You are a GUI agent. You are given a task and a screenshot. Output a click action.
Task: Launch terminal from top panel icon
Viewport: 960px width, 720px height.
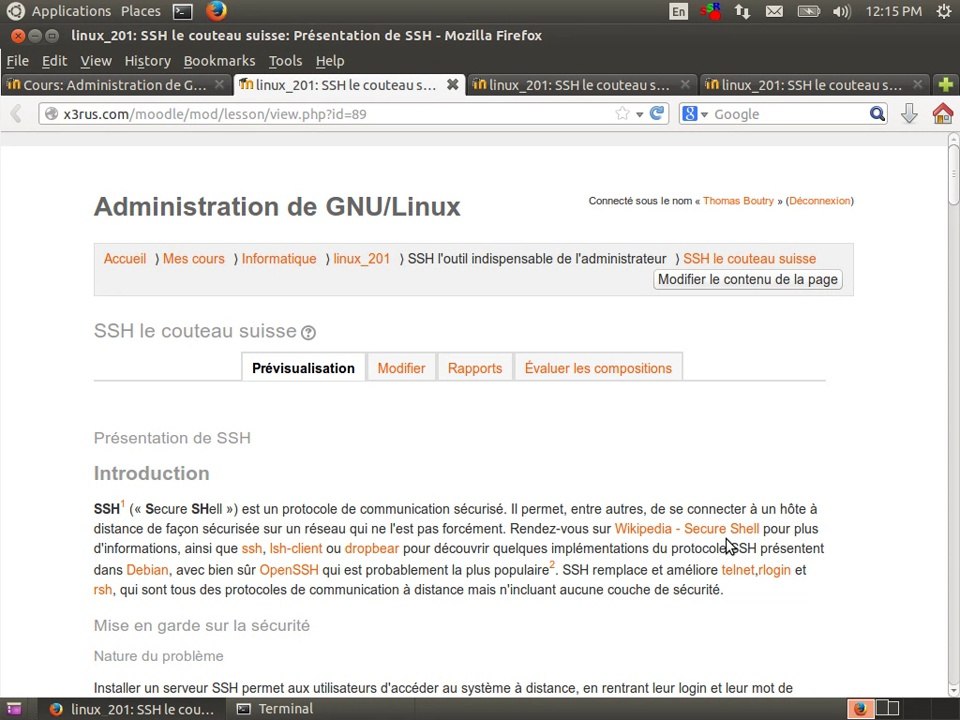pos(182,12)
